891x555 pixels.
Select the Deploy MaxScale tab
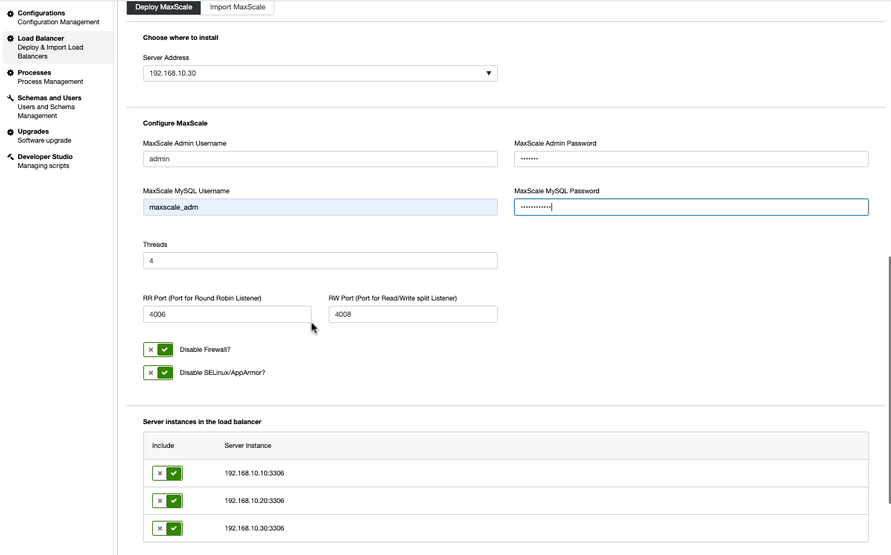(164, 7)
